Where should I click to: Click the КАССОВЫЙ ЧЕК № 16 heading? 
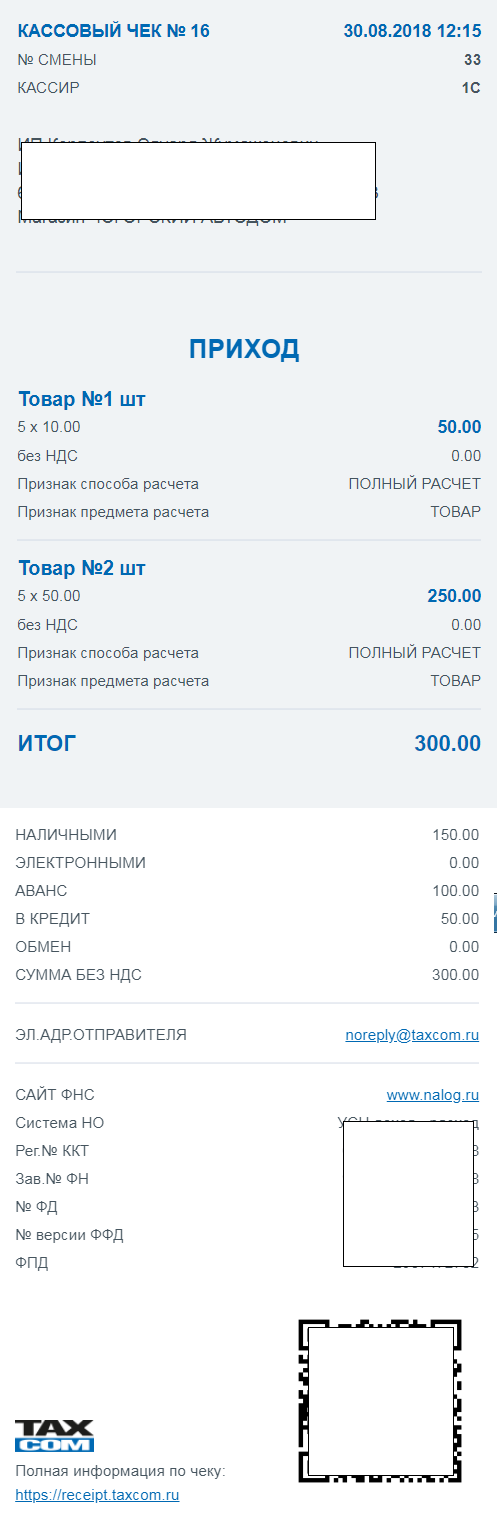[x=114, y=31]
